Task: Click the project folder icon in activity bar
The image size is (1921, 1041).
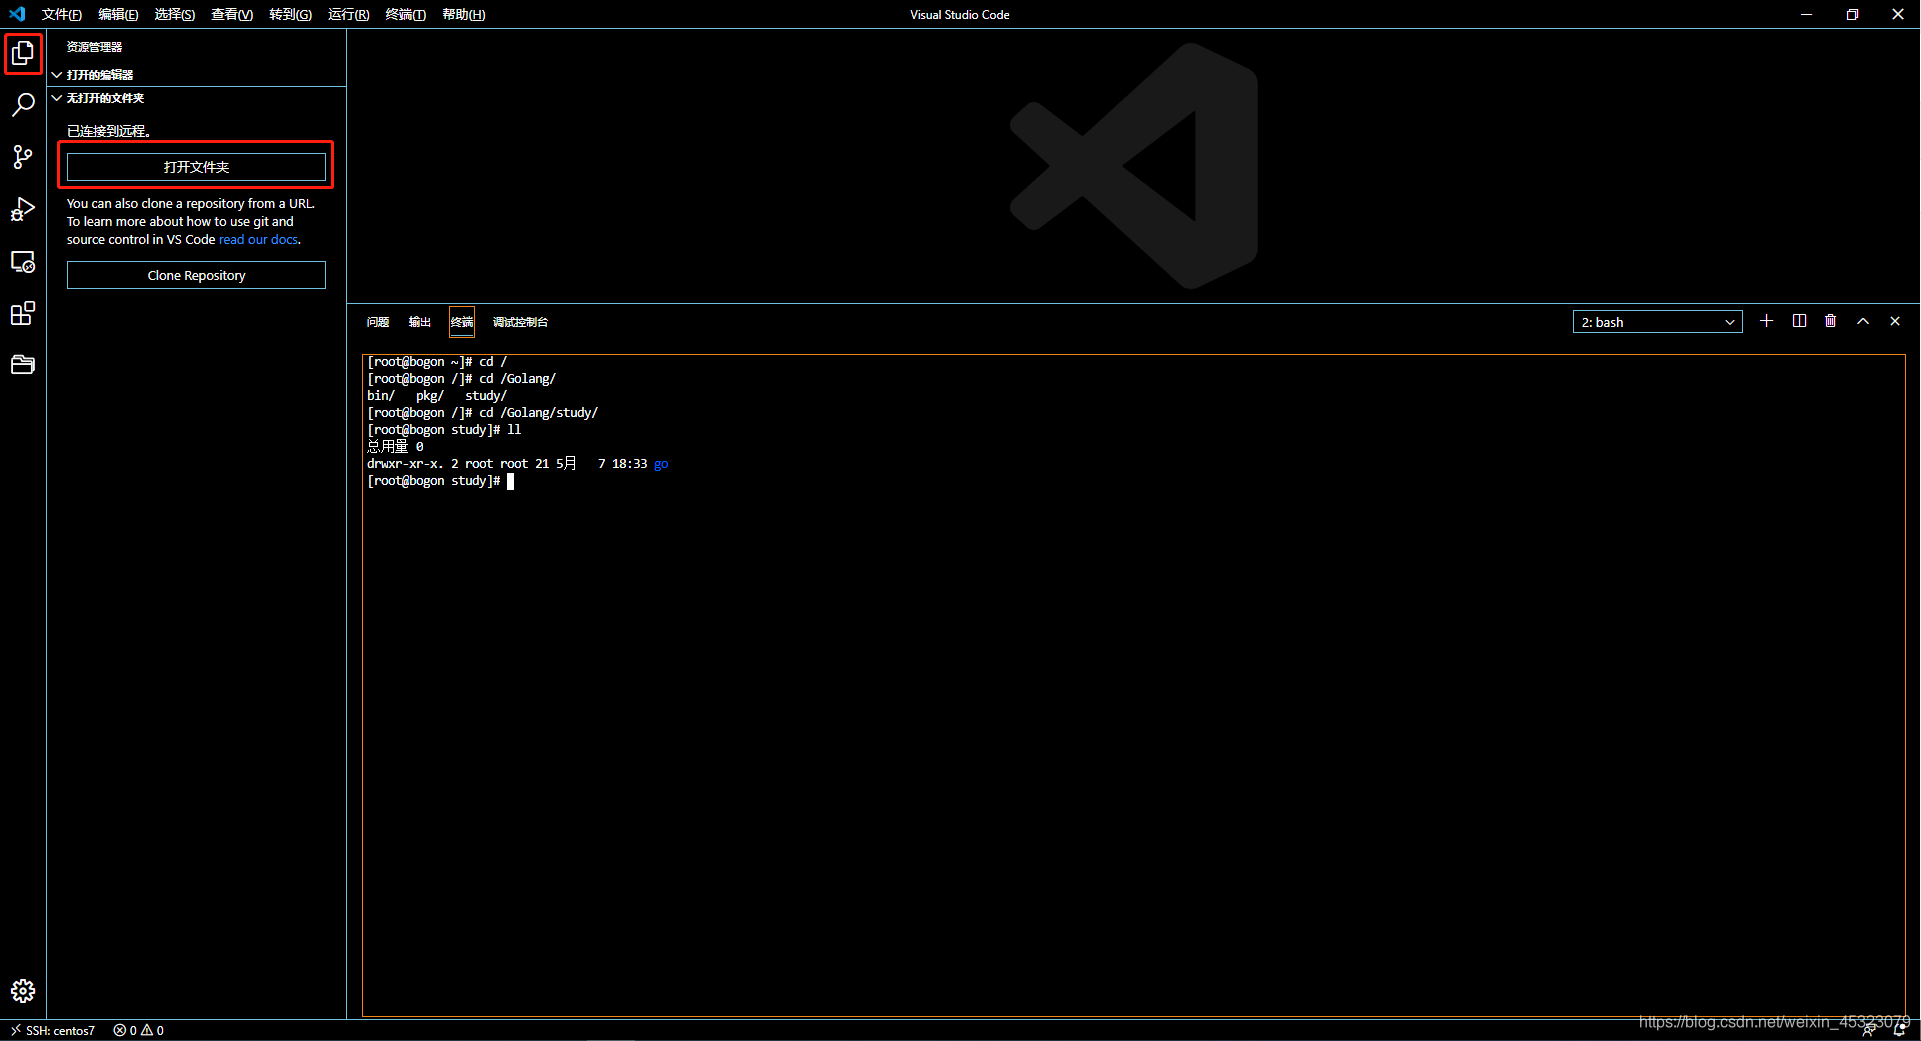Action: [x=23, y=365]
